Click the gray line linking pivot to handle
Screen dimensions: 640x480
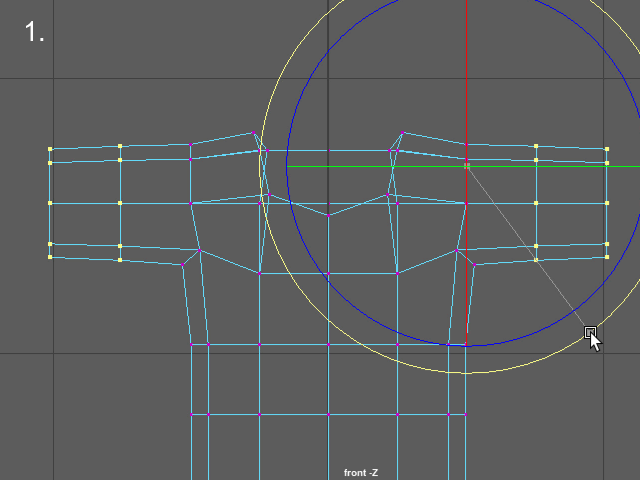(x=528, y=248)
